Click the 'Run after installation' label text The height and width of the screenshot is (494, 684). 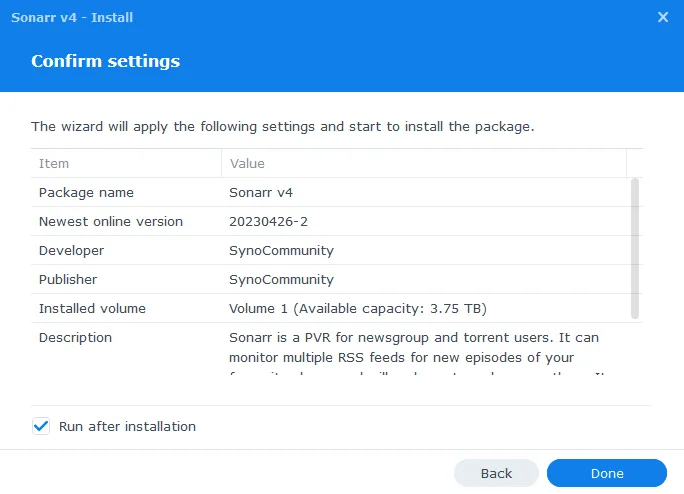pyautogui.click(x=127, y=426)
